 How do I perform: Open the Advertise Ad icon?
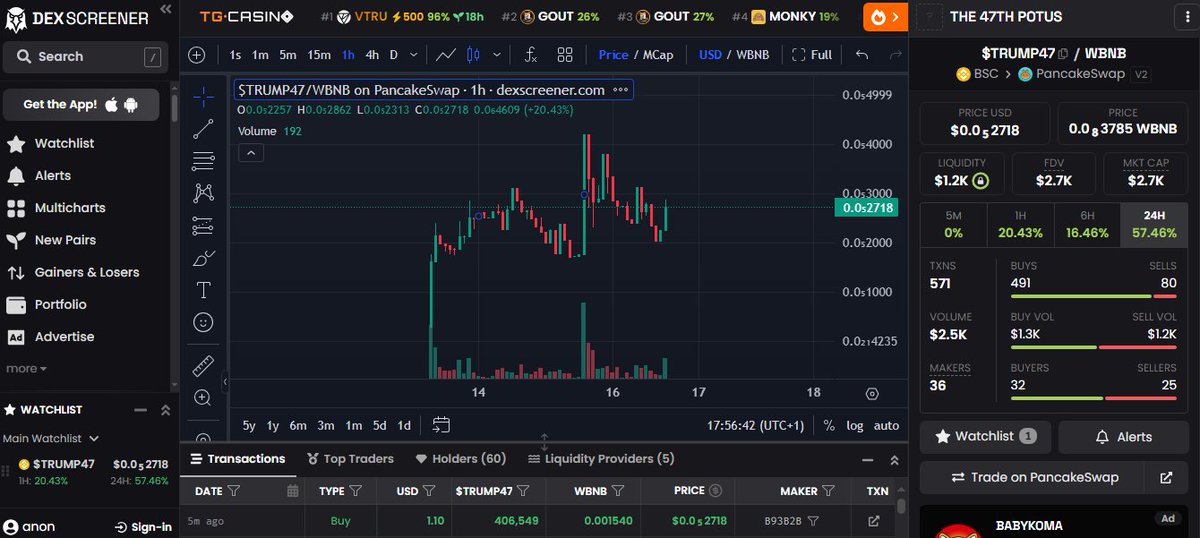point(16,337)
